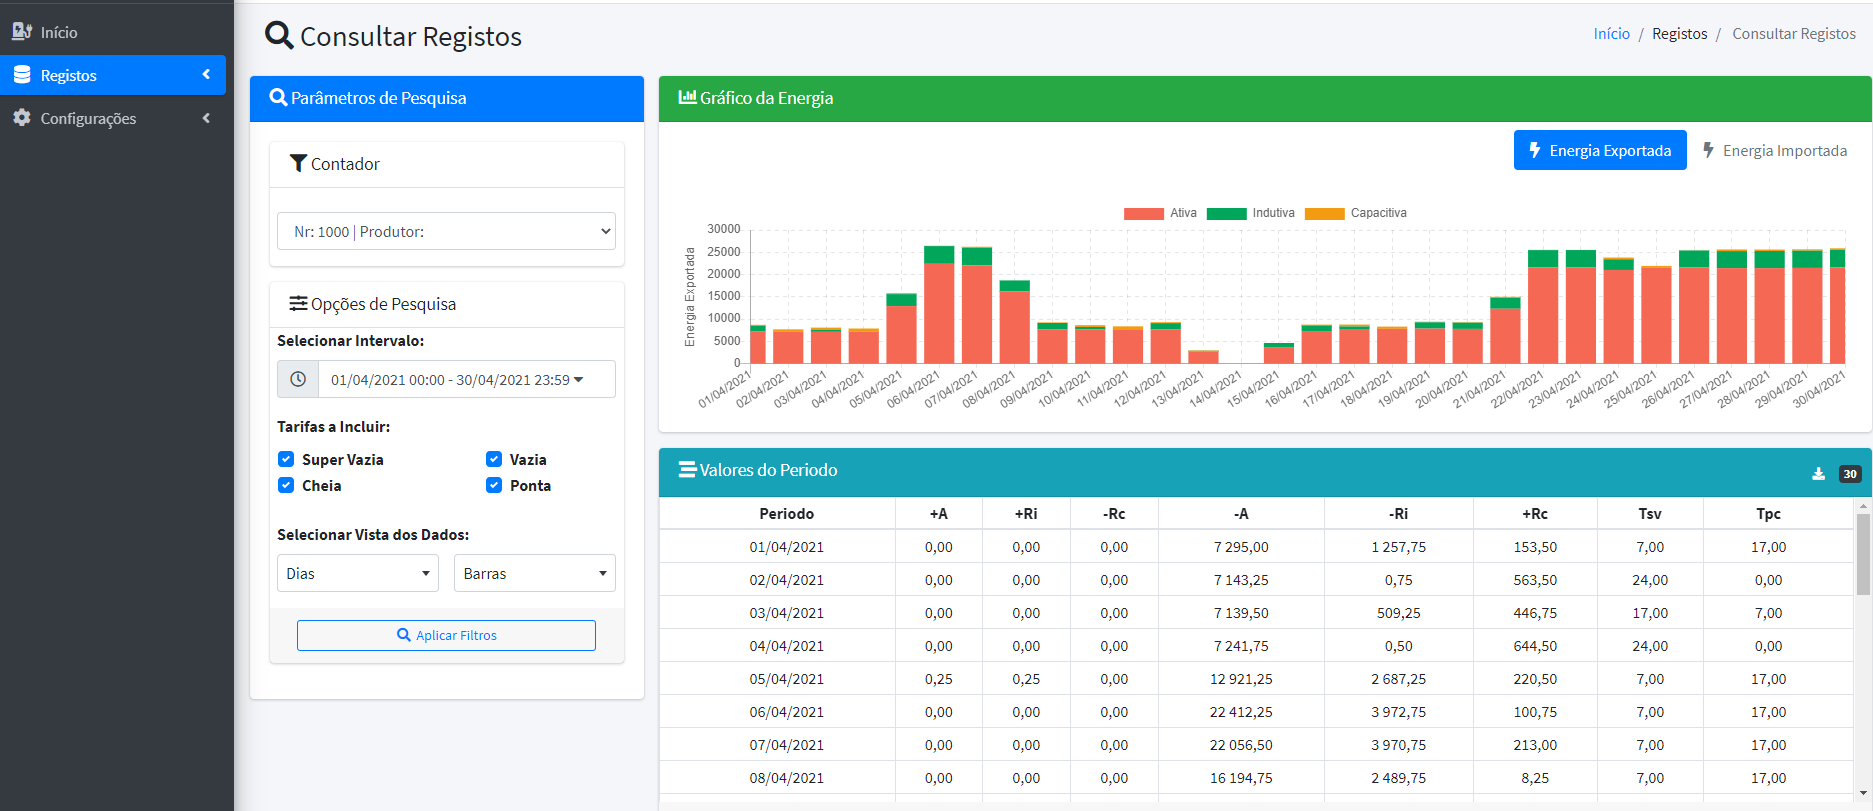Click the bar chart icon in Gráfico header

pyautogui.click(x=687, y=98)
